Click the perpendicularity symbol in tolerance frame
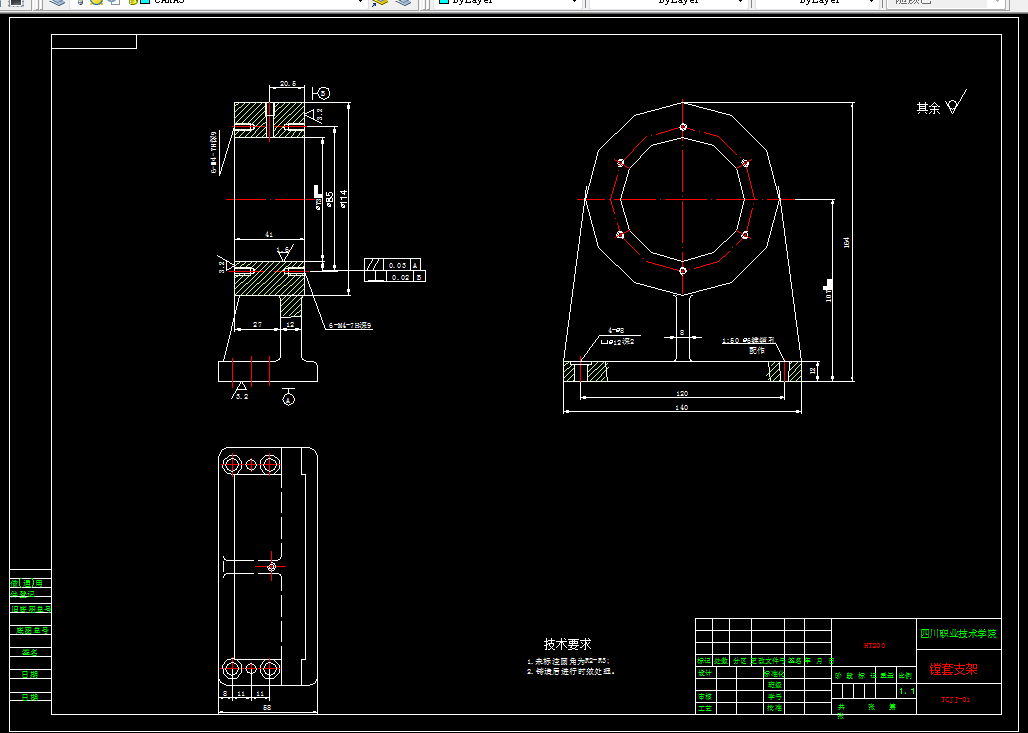1028x733 pixels. click(x=374, y=277)
